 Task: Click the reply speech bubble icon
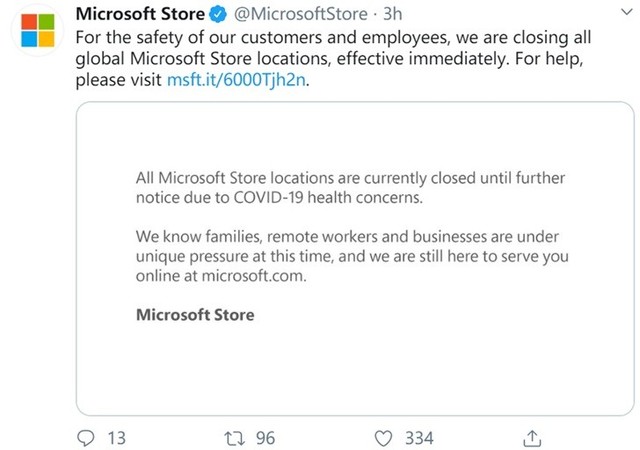click(86, 438)
